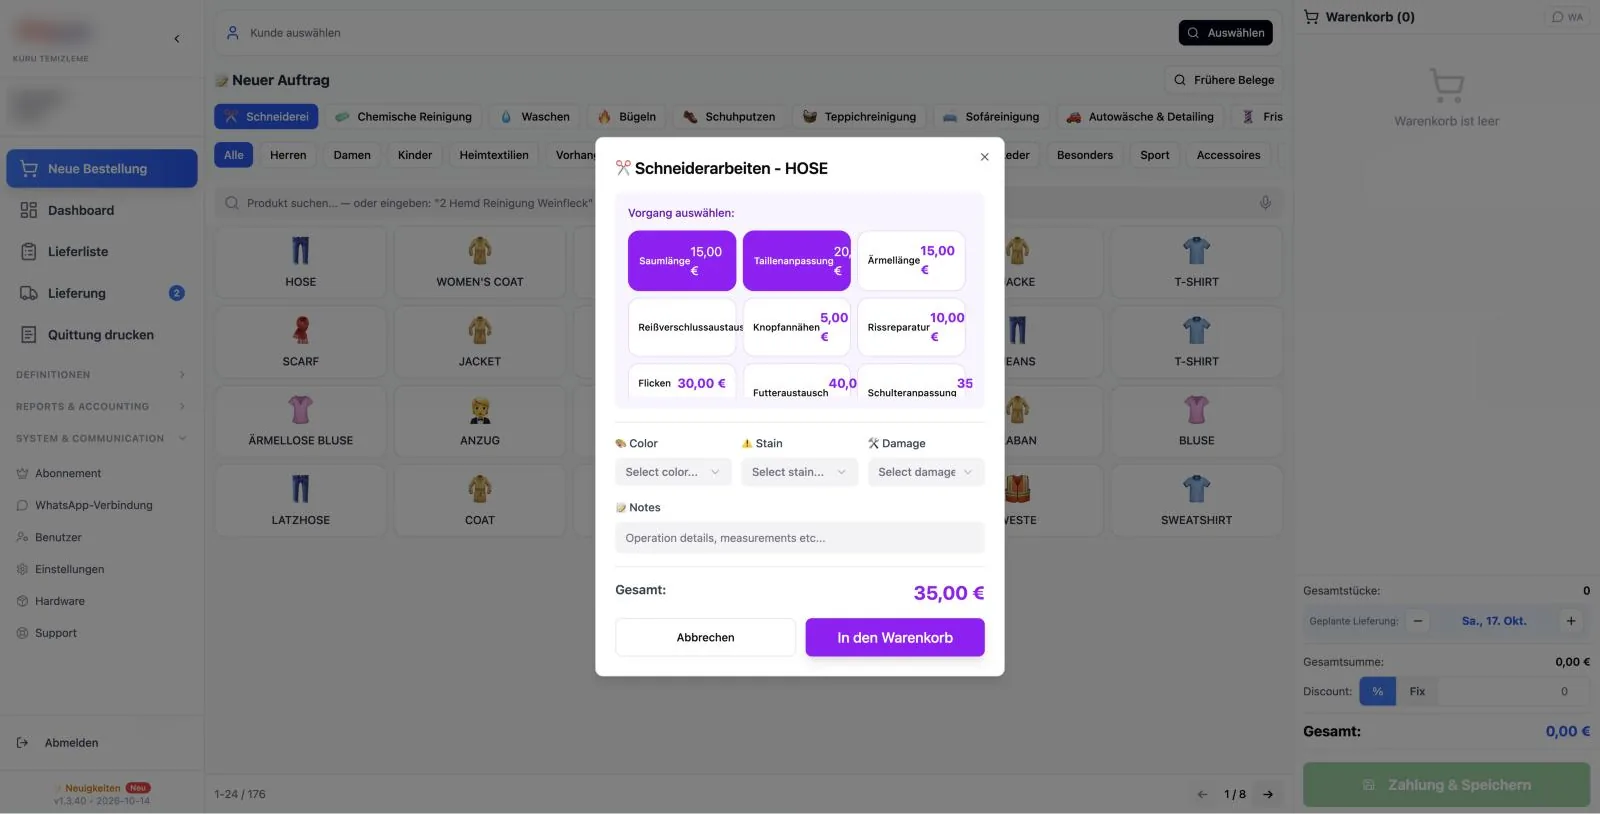This screenshot has height=814, width=1600.
Task: Open Lieferliste in the sidebar
Action: 102,252
